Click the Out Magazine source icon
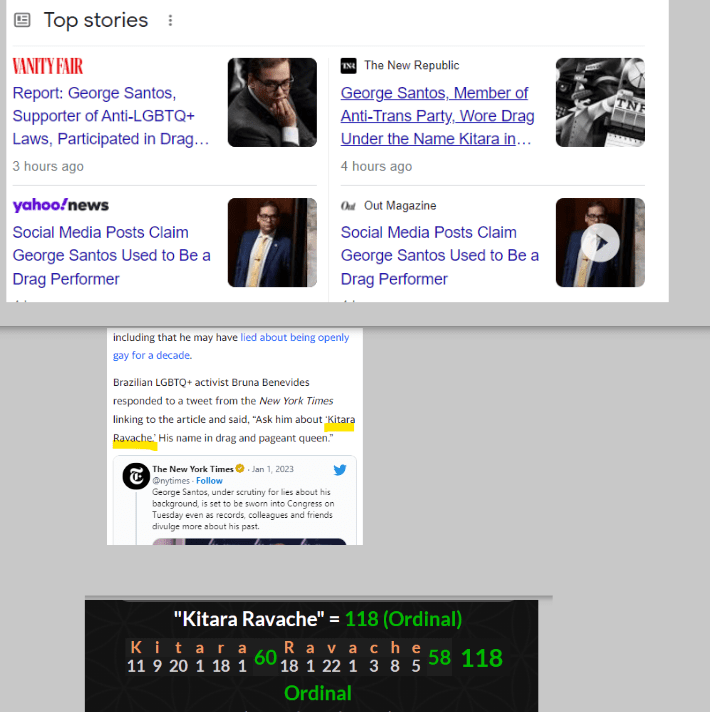 [x=349, y=206]
